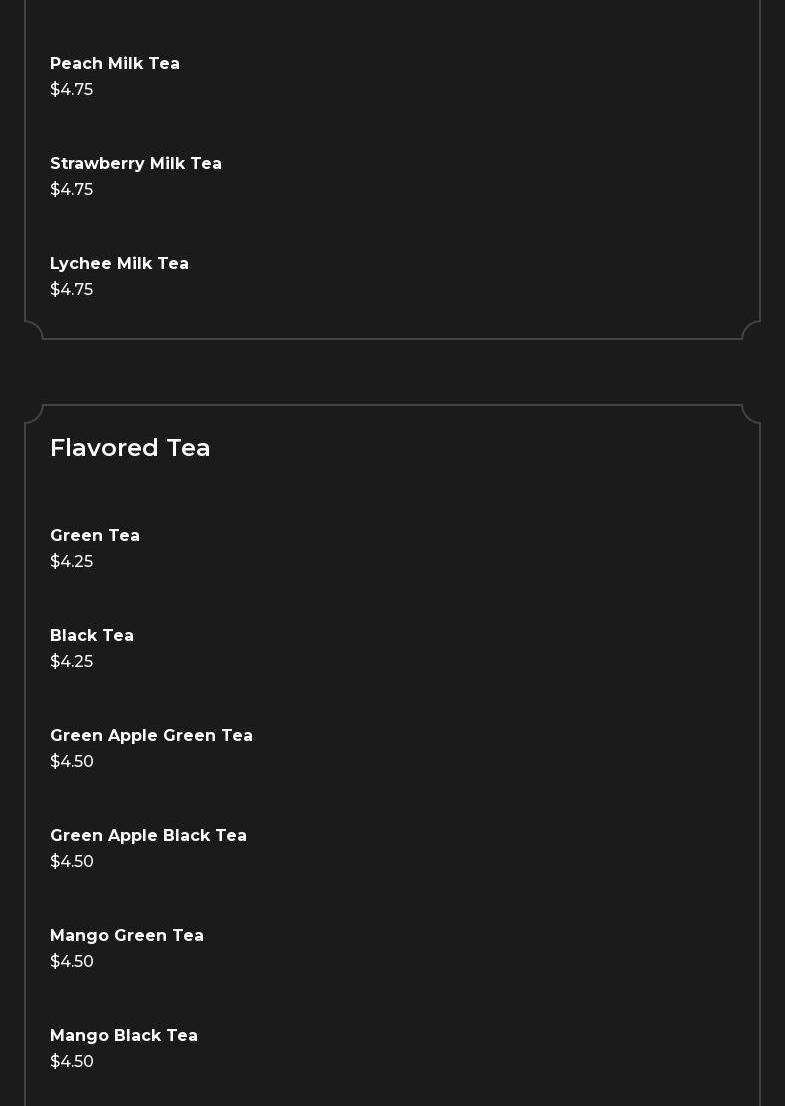Click the Flavored Tea section heading

pyautogui.click(x=130, y=448)
